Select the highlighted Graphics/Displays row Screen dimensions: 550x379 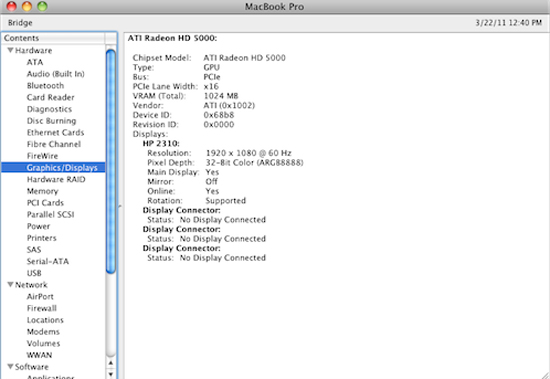pos(53,167)
